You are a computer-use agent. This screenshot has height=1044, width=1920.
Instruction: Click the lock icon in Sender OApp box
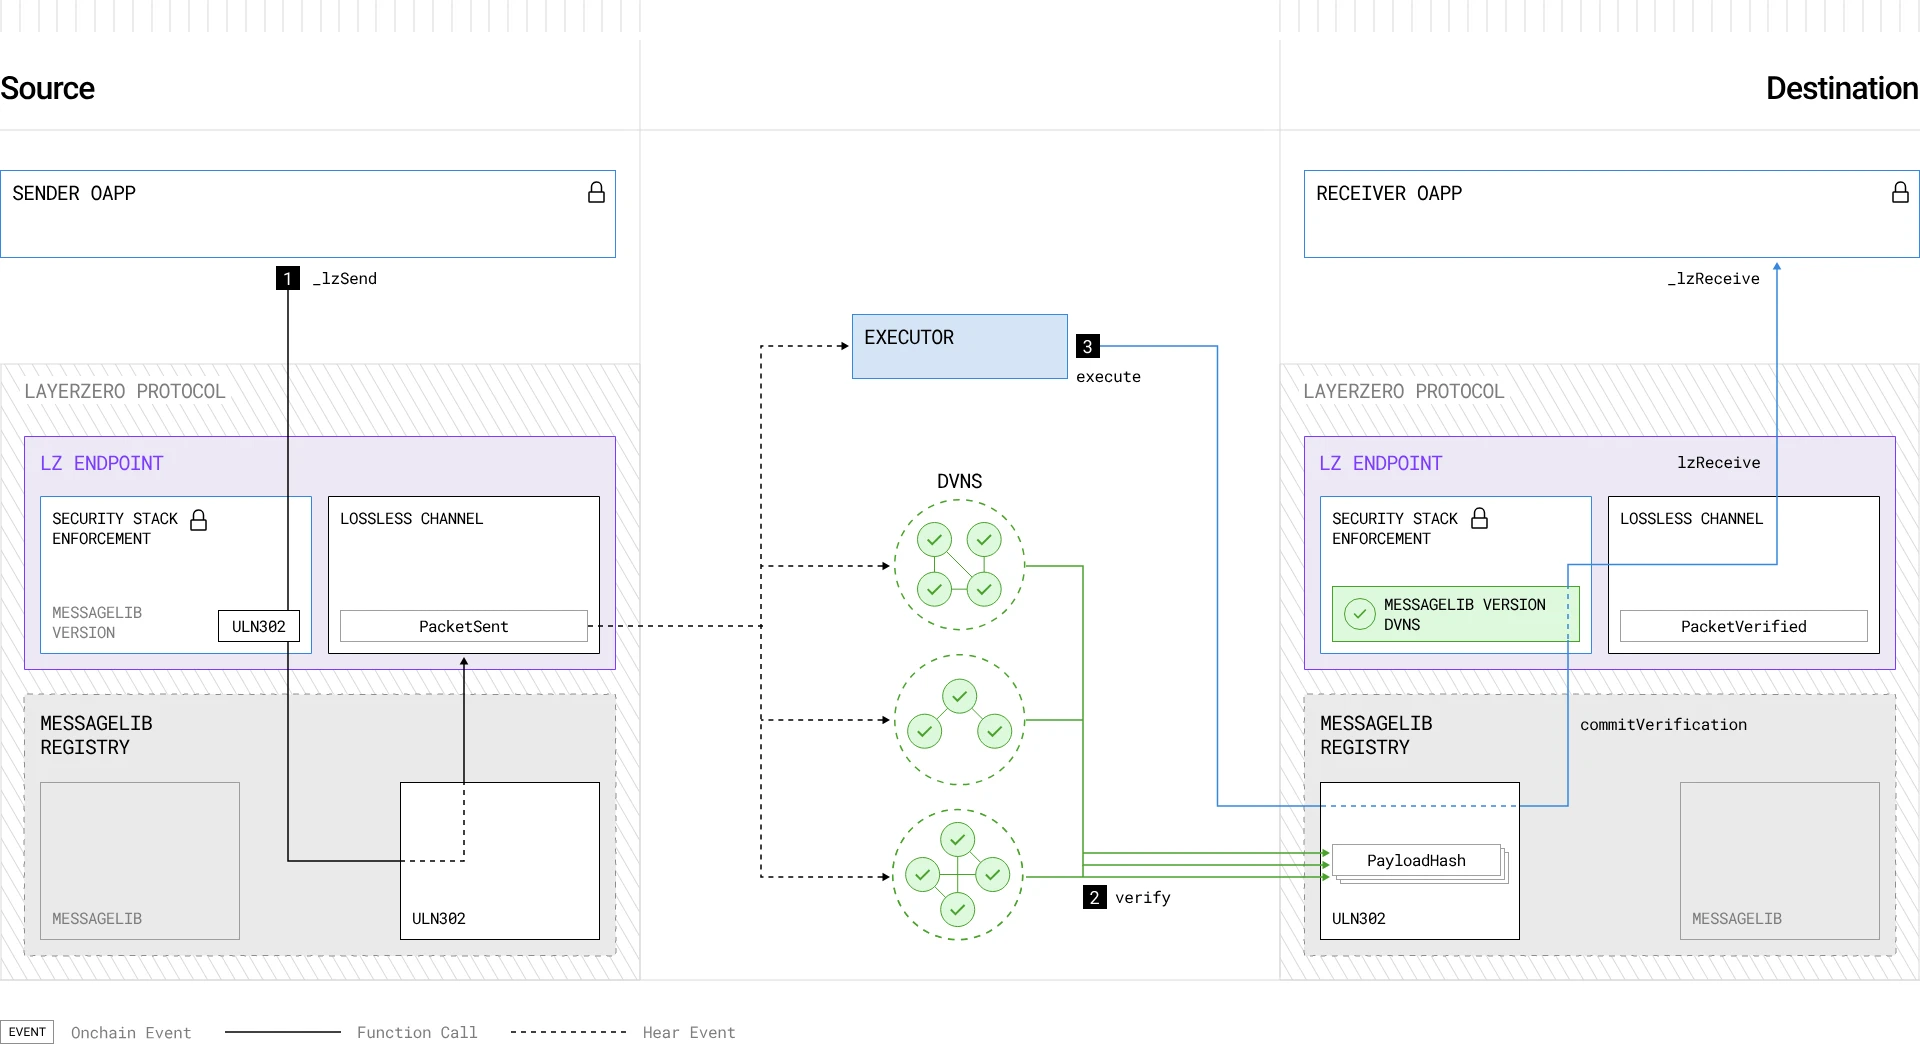point(596,192)
